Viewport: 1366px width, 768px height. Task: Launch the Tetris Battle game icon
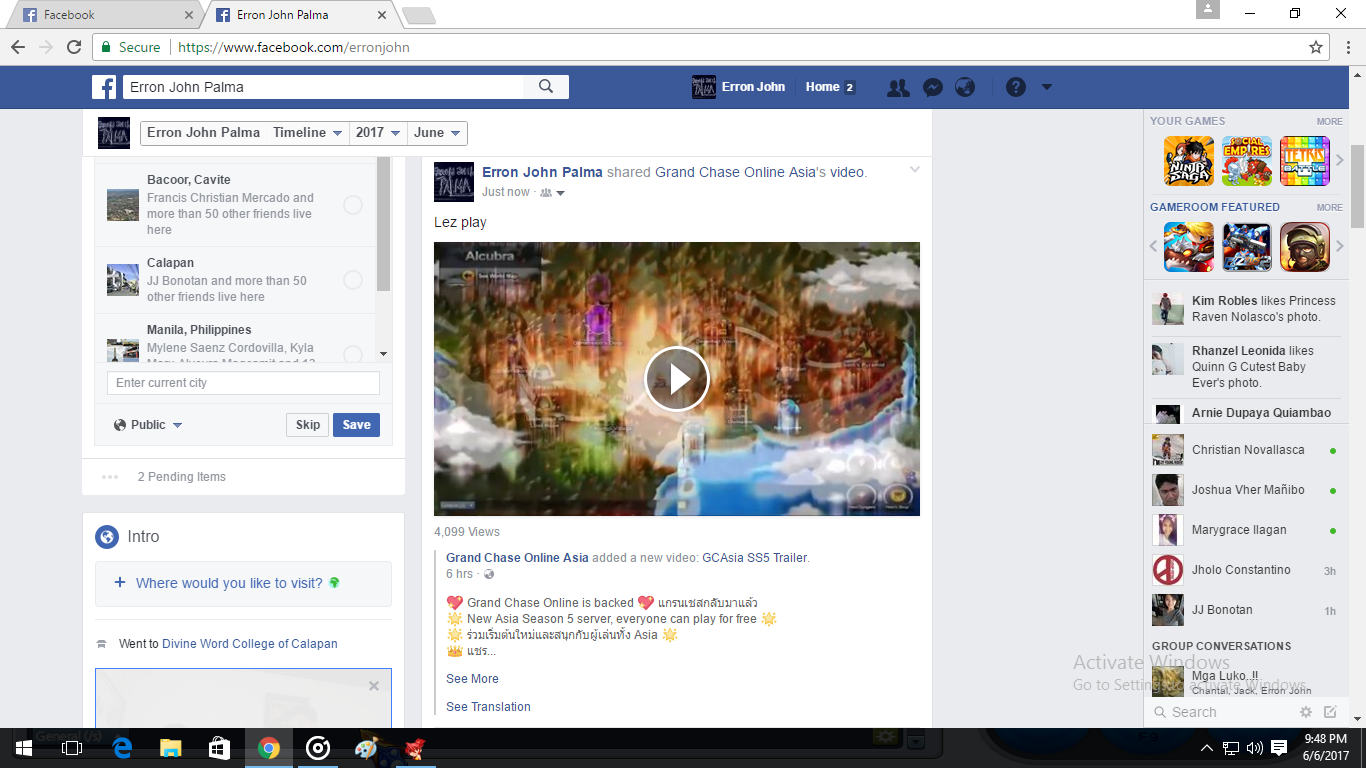[x=1305, y=161]
